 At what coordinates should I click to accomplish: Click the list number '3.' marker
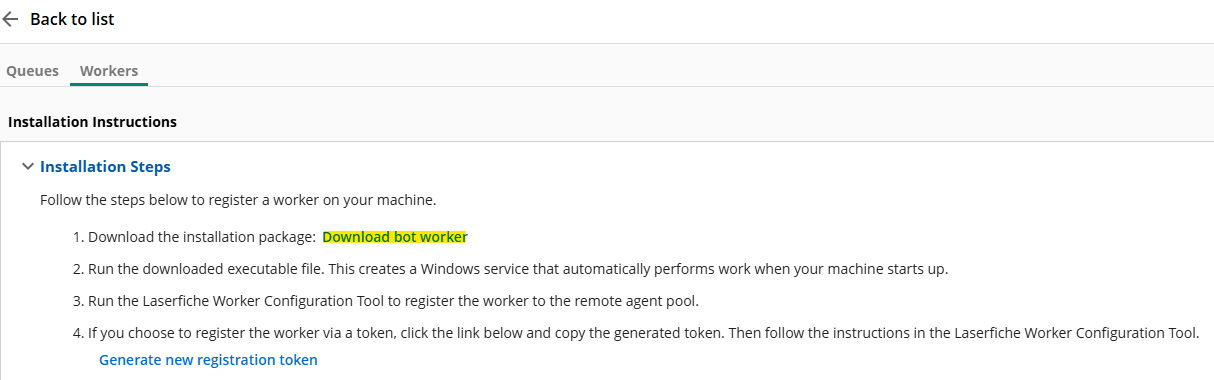(x=79, y=301)
